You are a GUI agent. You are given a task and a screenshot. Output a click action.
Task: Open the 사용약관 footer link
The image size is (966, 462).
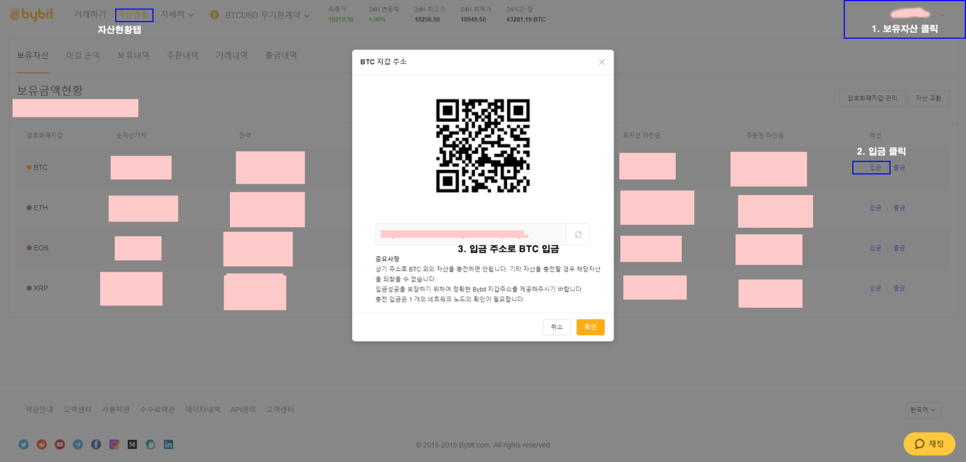click(115, 409)
